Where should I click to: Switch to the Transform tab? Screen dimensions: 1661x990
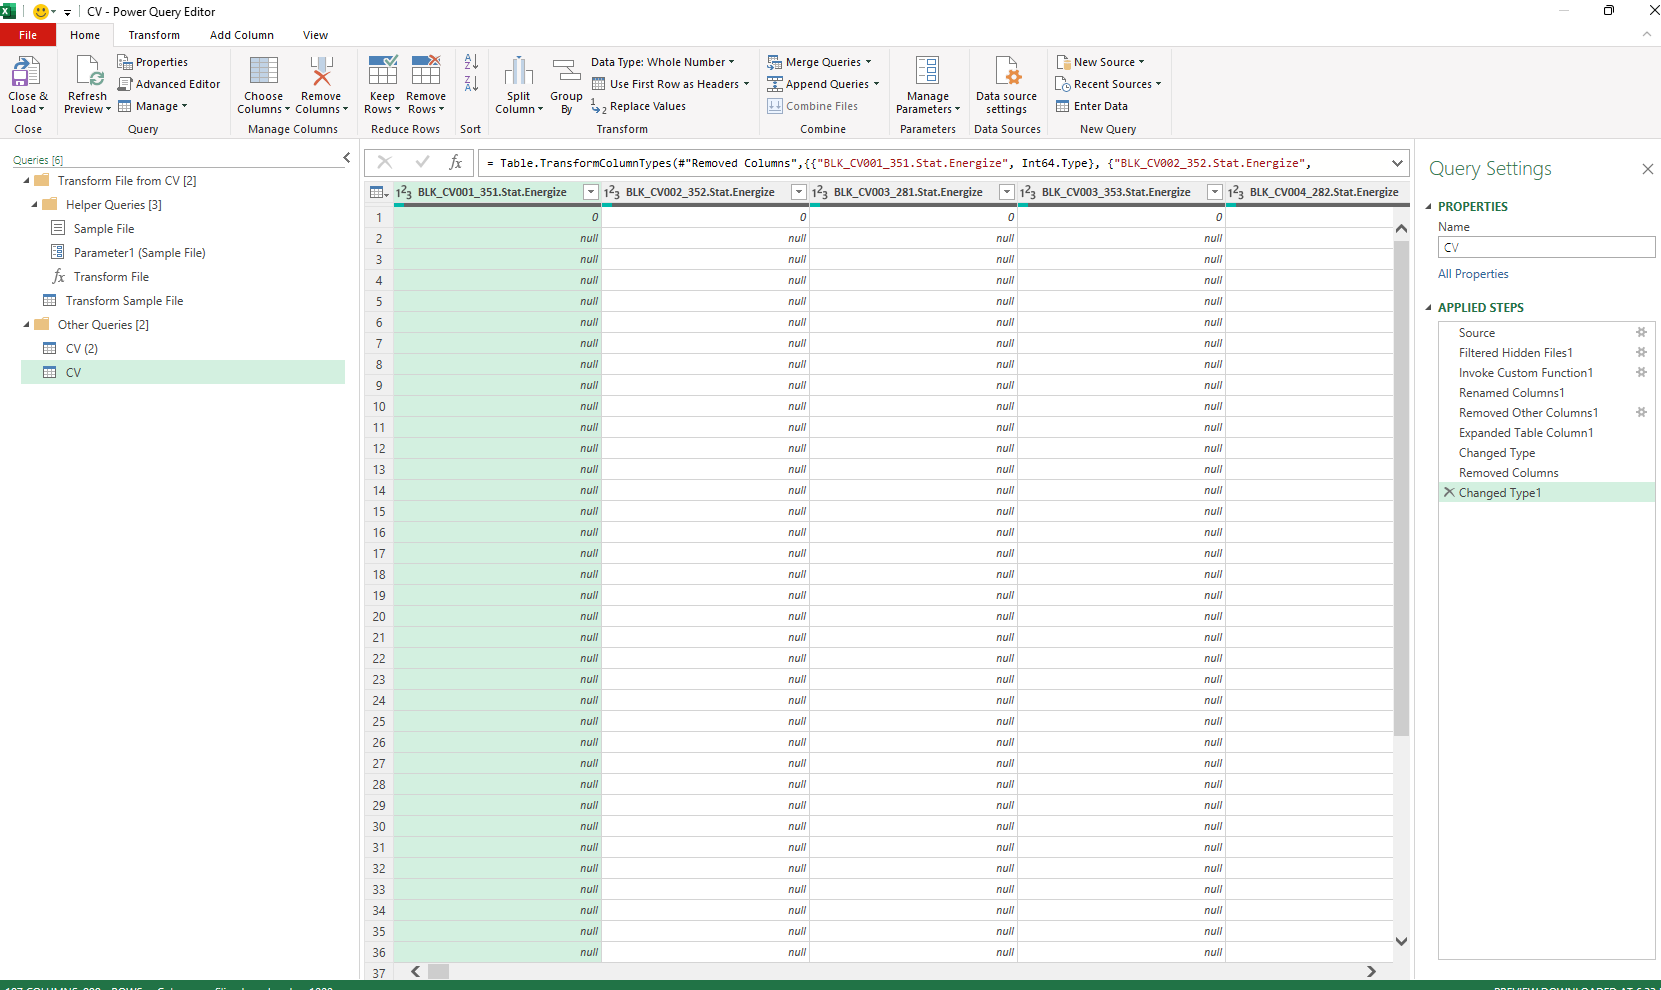[x=154, y=35]
